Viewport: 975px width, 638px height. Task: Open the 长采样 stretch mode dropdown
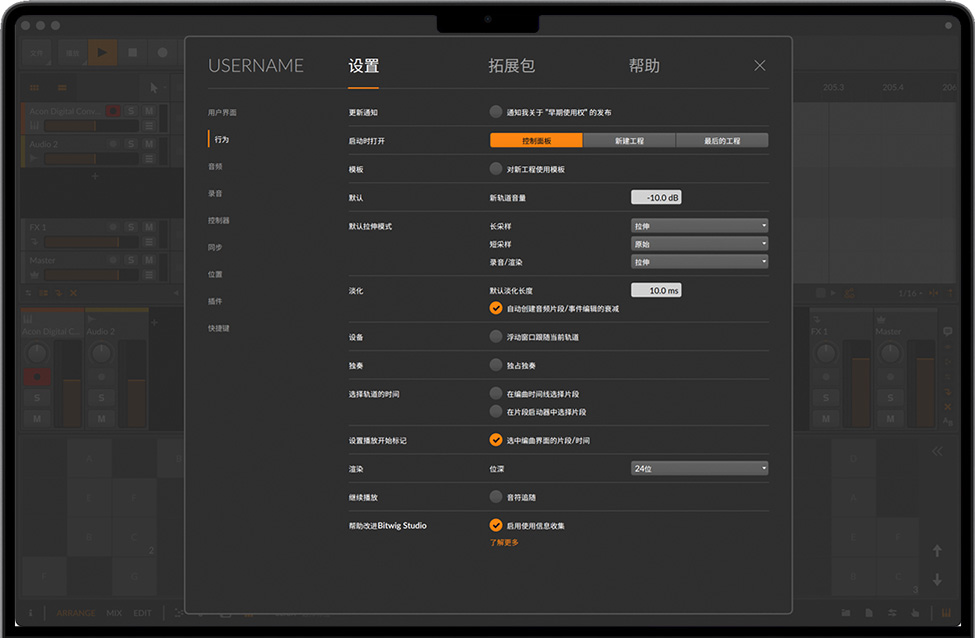tap(699, 226)
